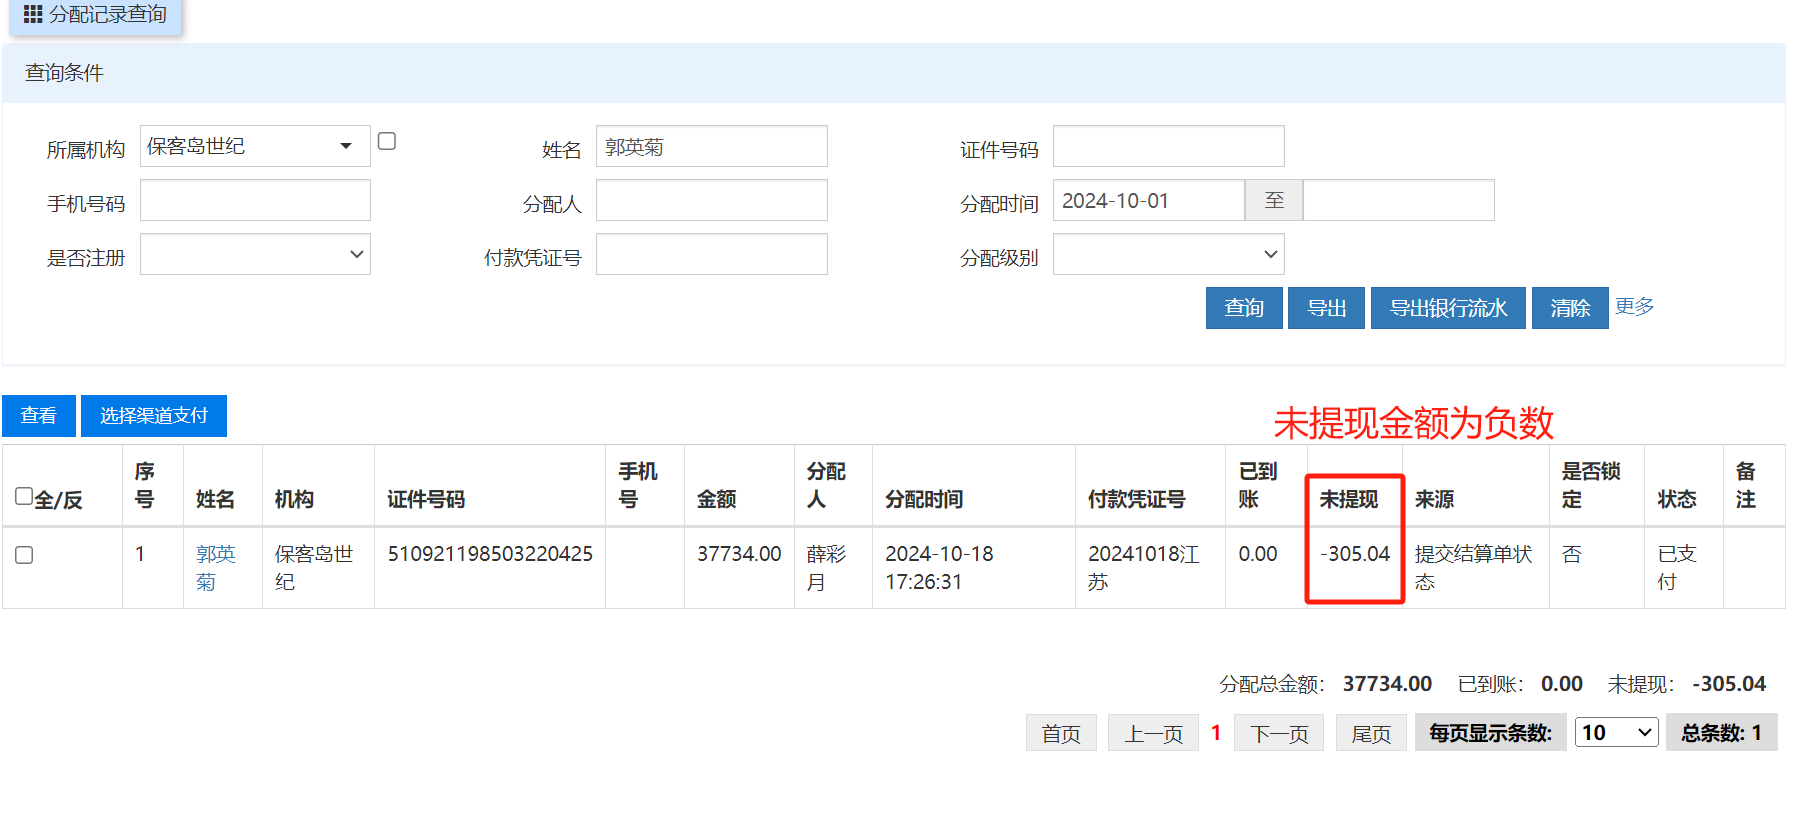Click 导出银行流水 button

[1448, 308]
